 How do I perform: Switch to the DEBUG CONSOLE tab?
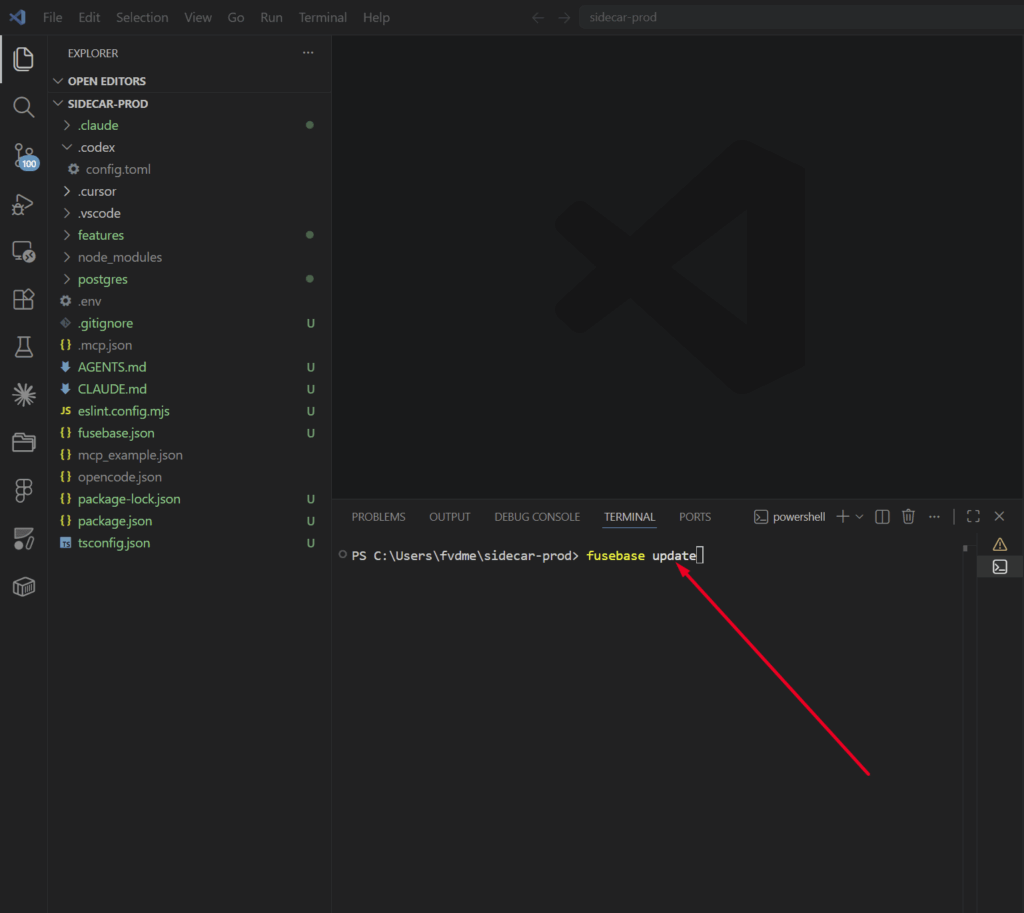click(536, 517)
